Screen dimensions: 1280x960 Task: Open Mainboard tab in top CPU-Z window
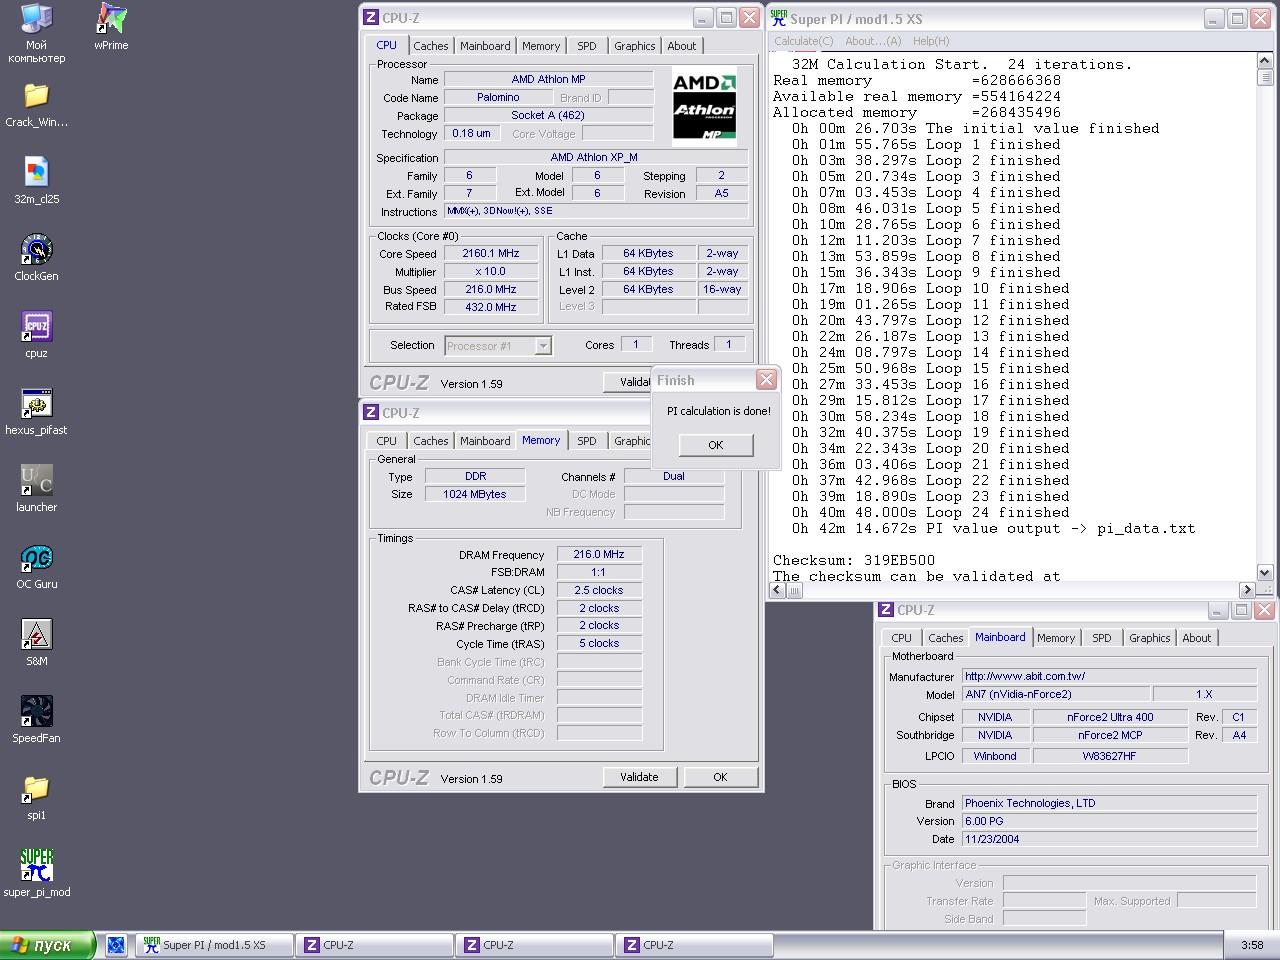(485, 46)
